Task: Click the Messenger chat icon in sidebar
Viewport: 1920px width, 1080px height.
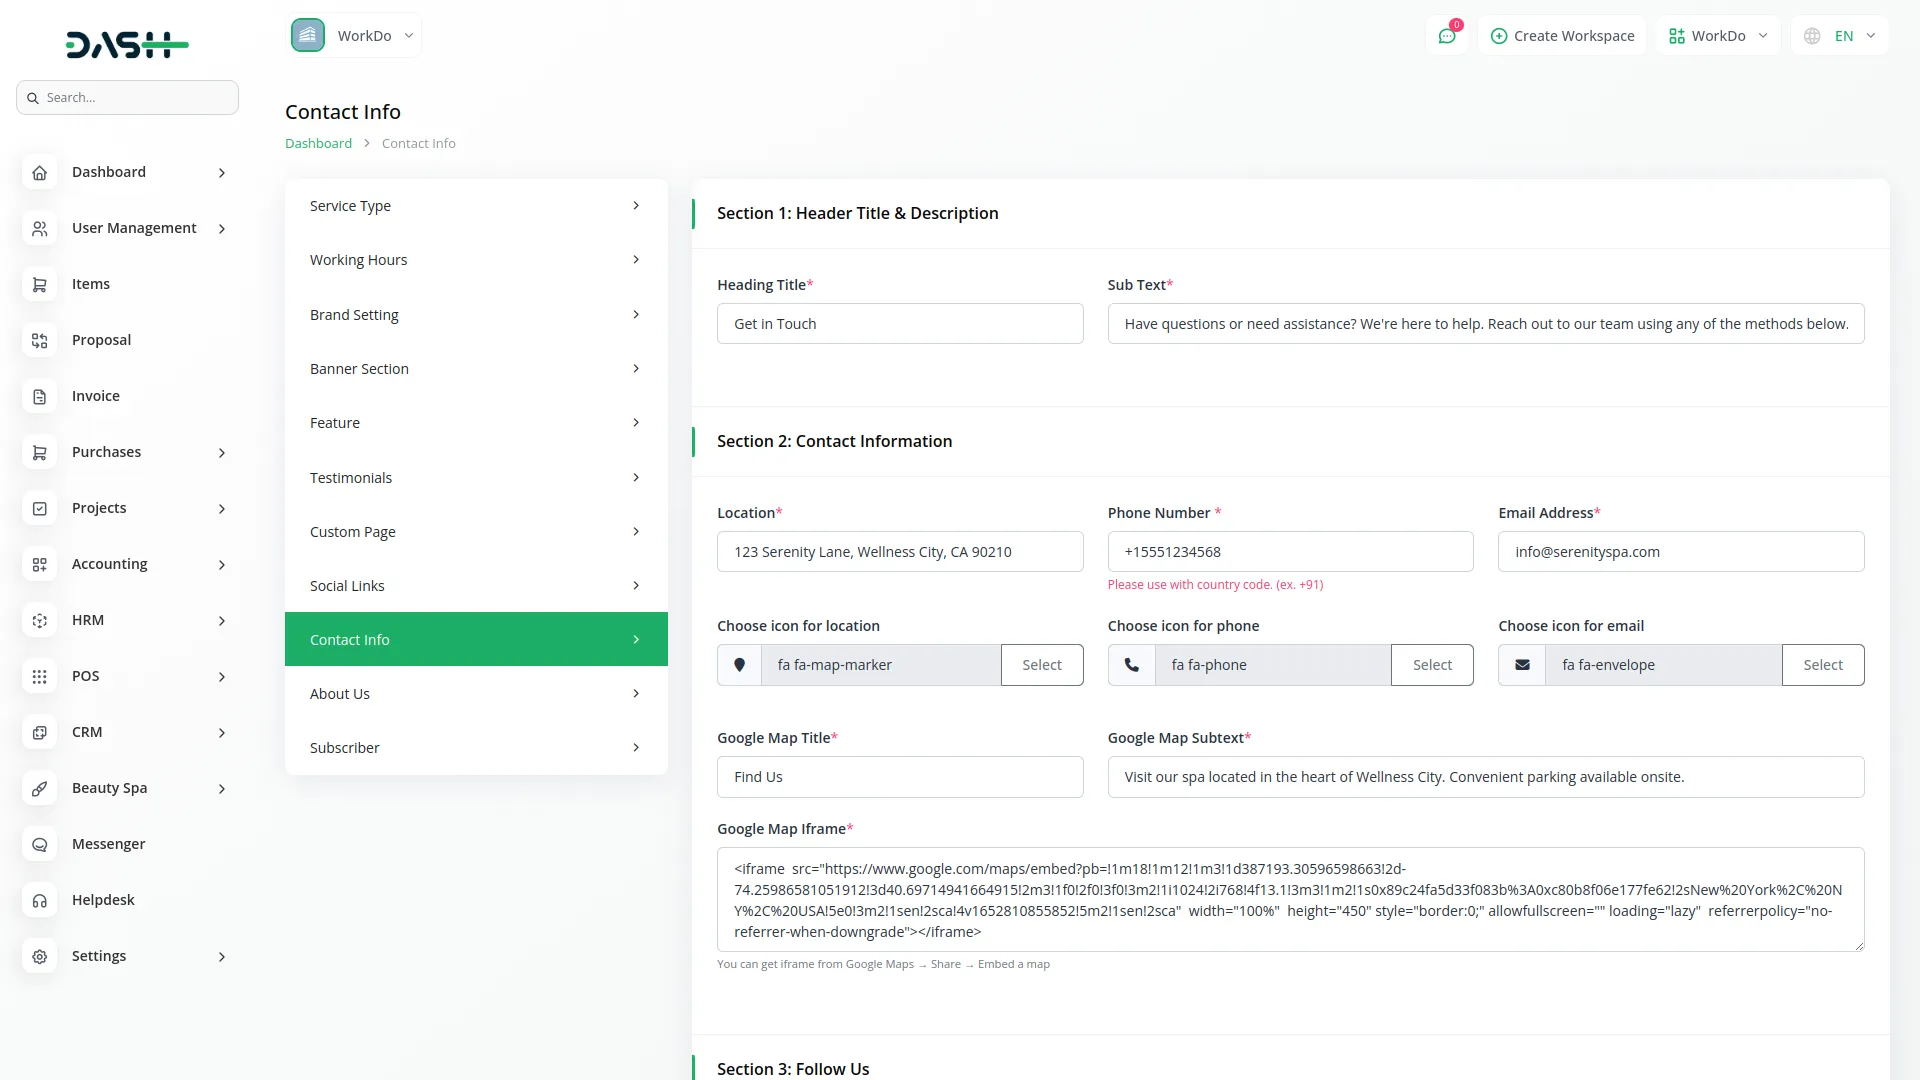Action: [x=39, y=845]
